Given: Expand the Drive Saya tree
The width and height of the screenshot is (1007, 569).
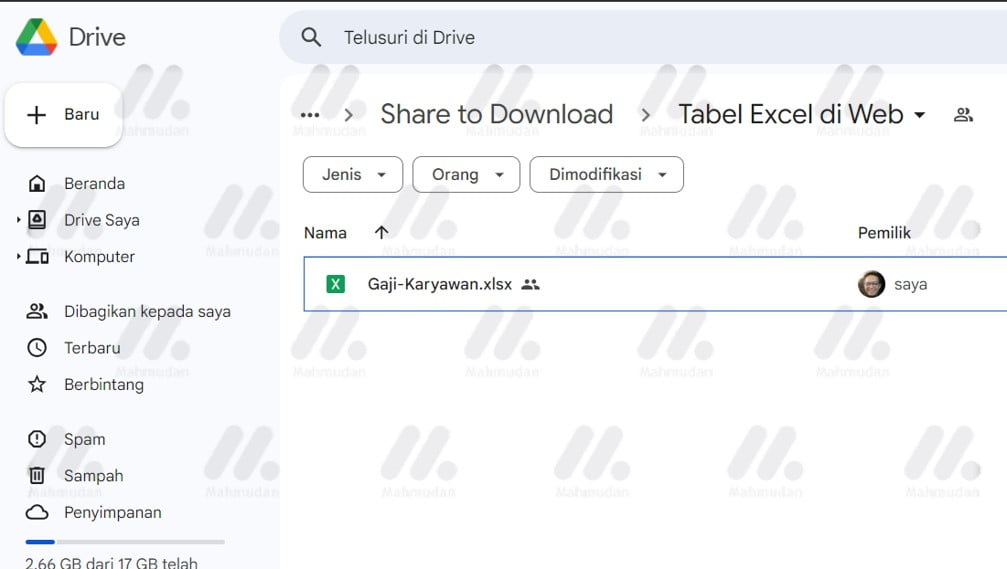Looking at the screenshot, I should coord(18,220).
